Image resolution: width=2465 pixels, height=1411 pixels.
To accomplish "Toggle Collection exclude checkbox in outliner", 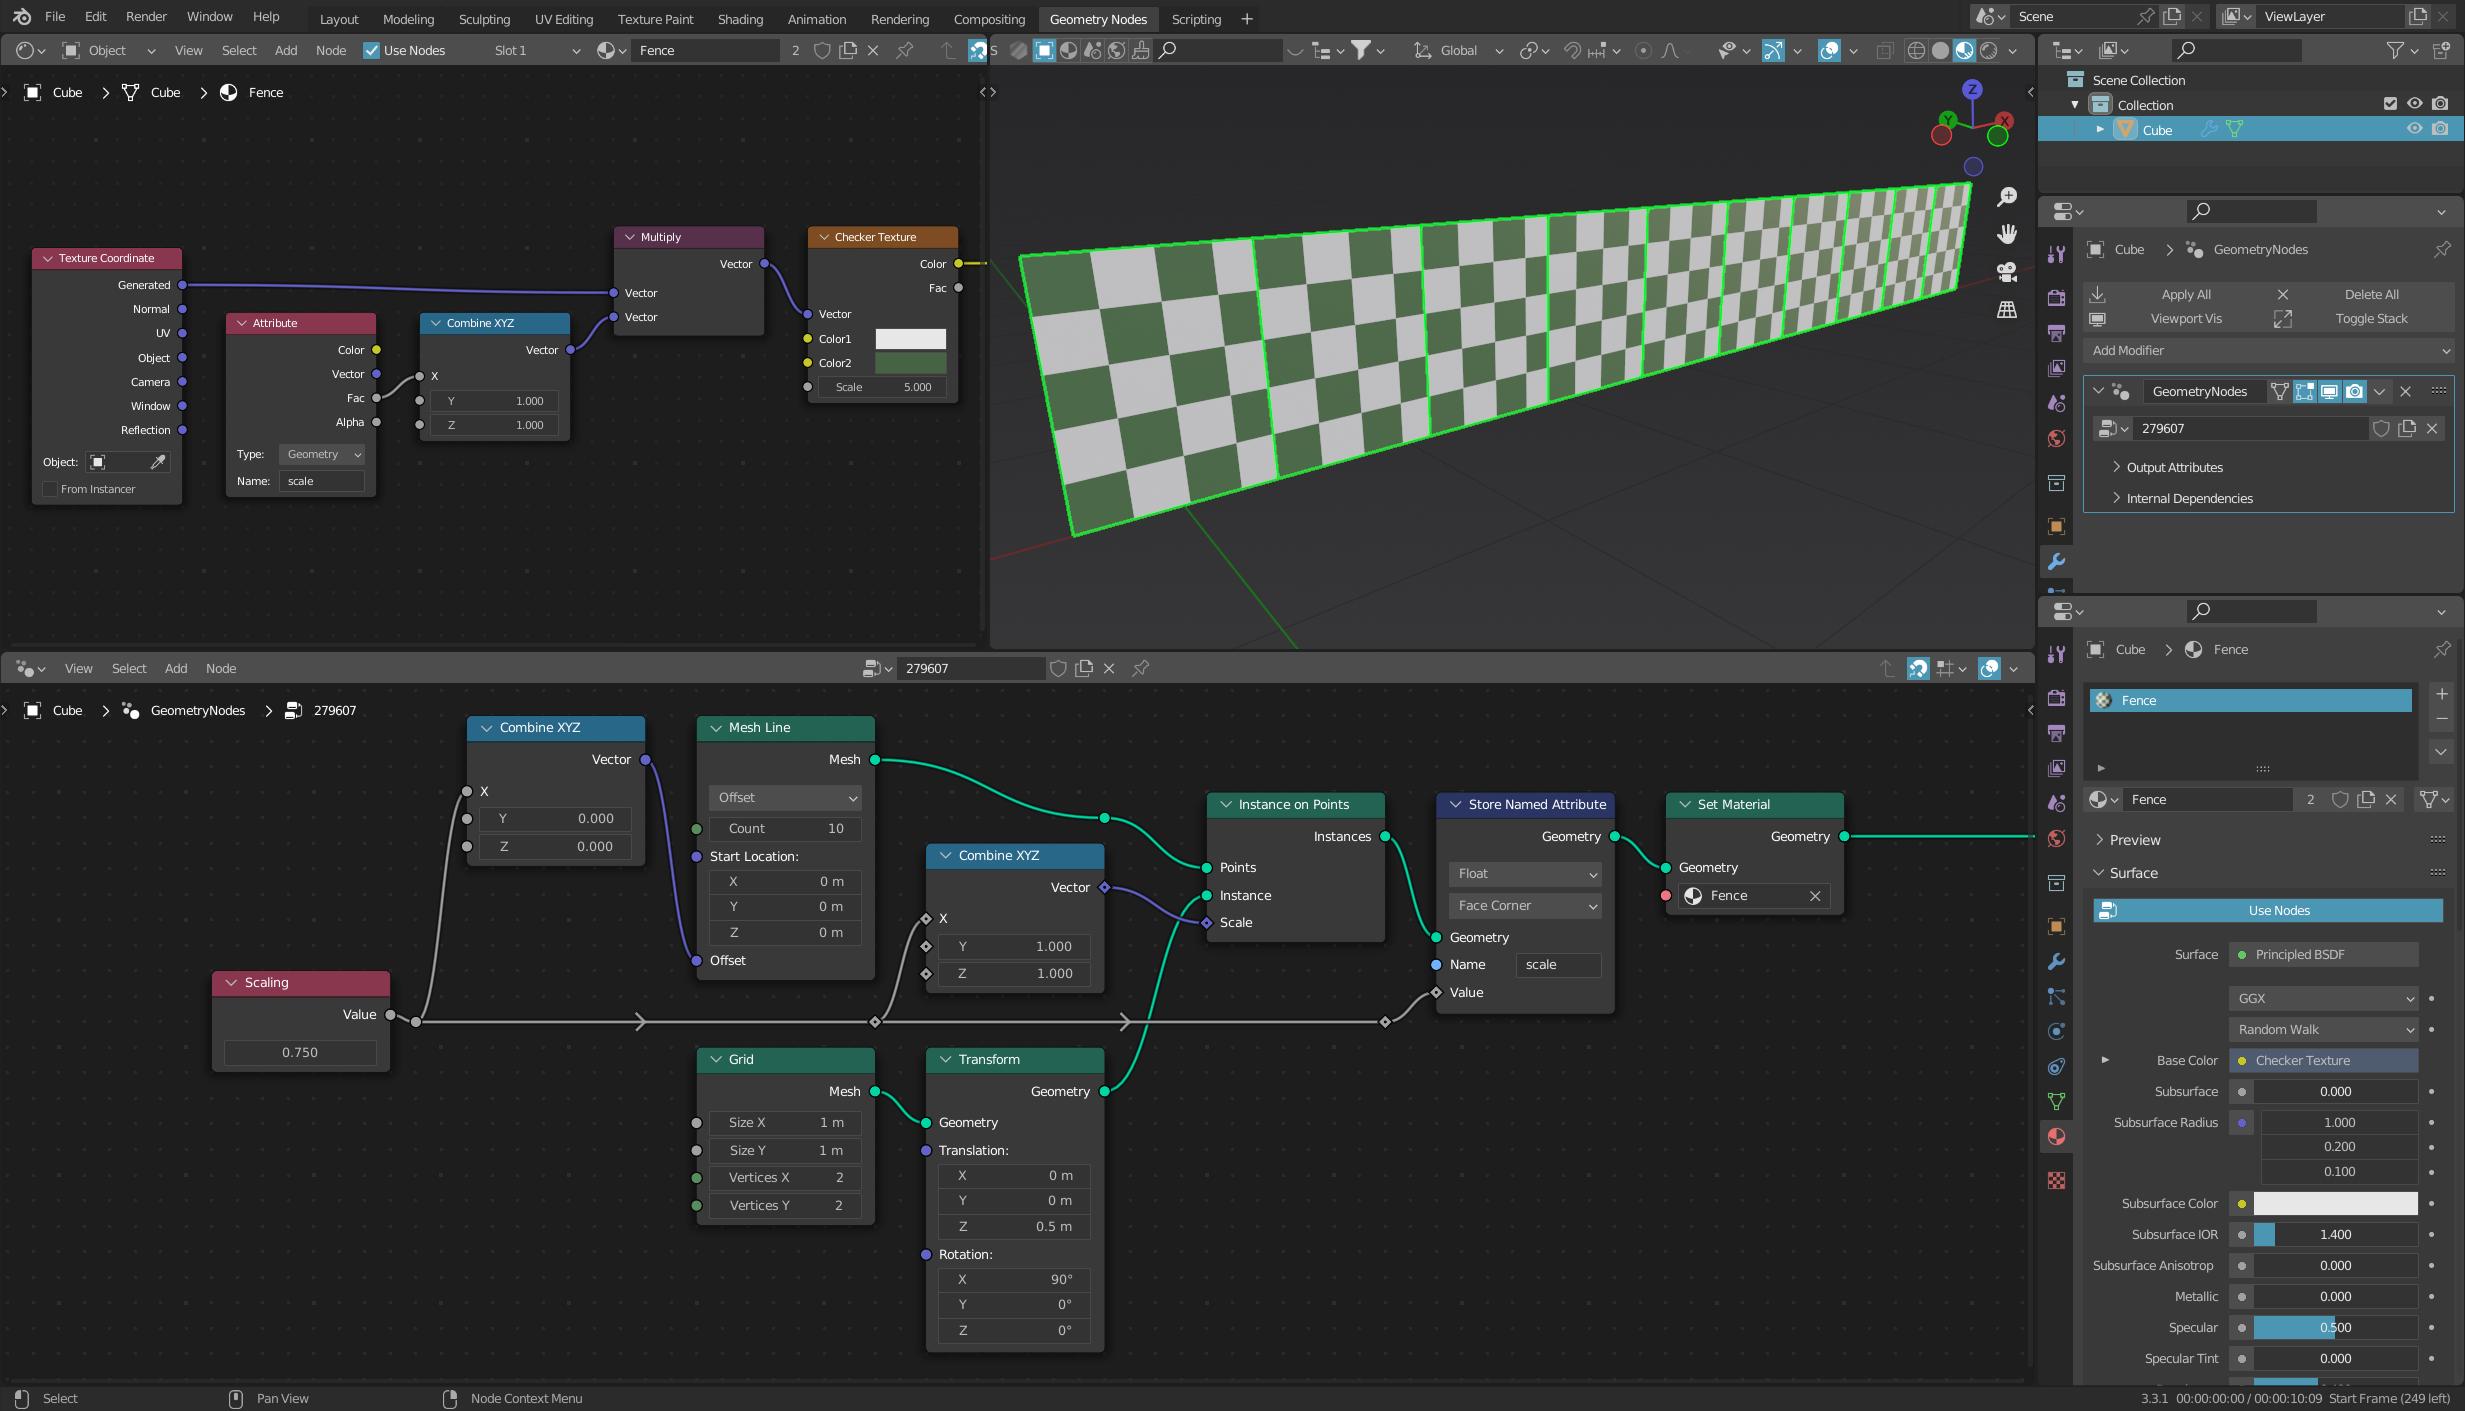I will click(2390, 104).
